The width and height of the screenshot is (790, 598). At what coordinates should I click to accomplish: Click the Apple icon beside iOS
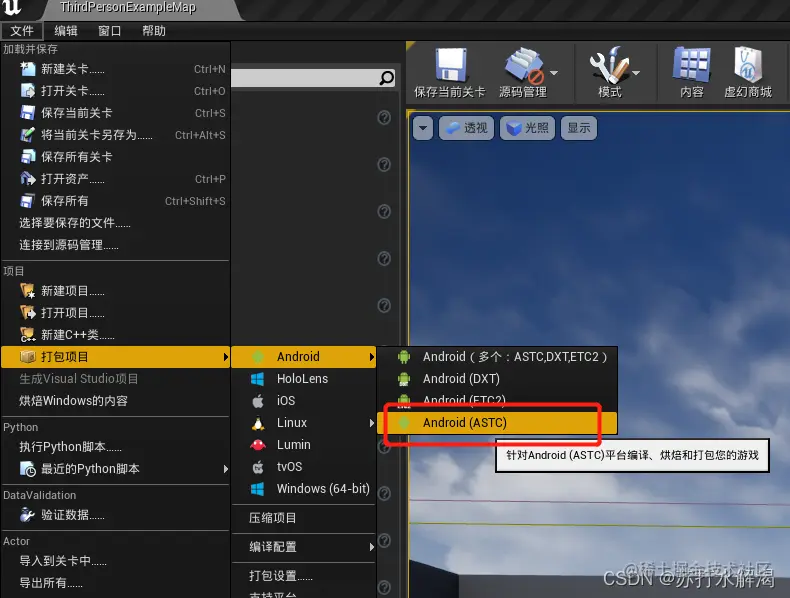click(257, 401)
